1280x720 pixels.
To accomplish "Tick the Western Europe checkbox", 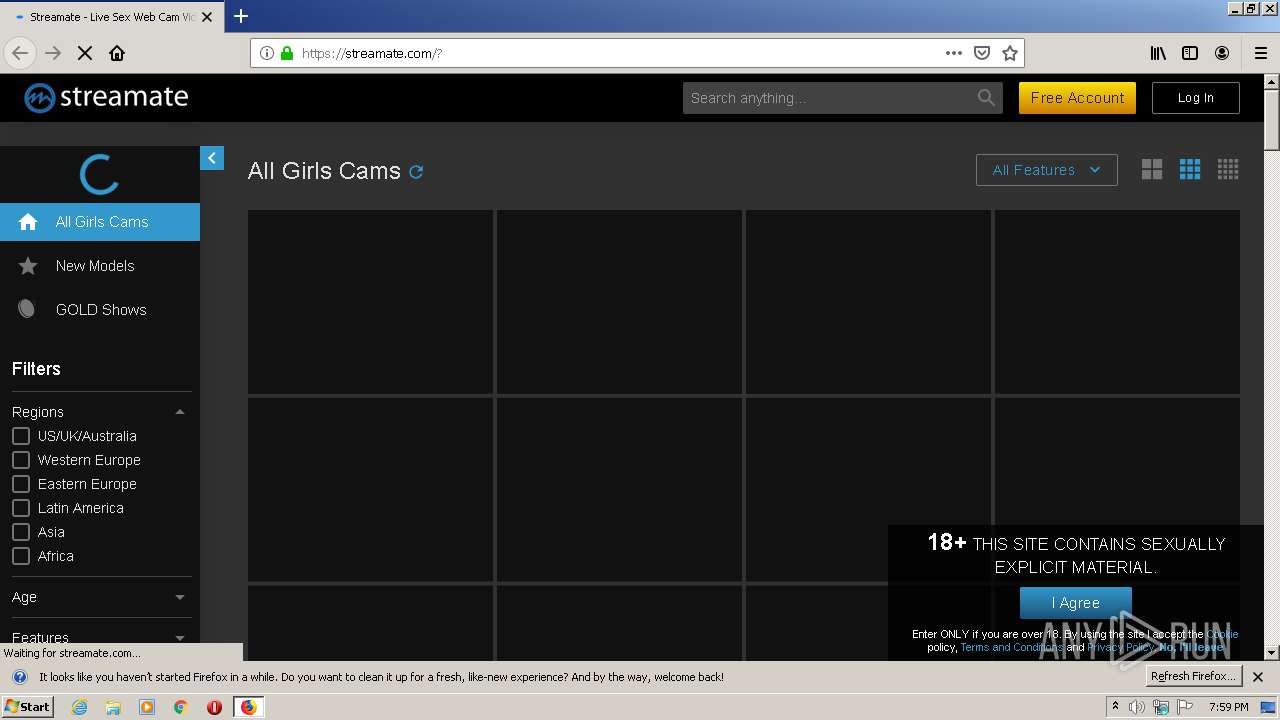I will pyautogui.click(x=21, y=460).
